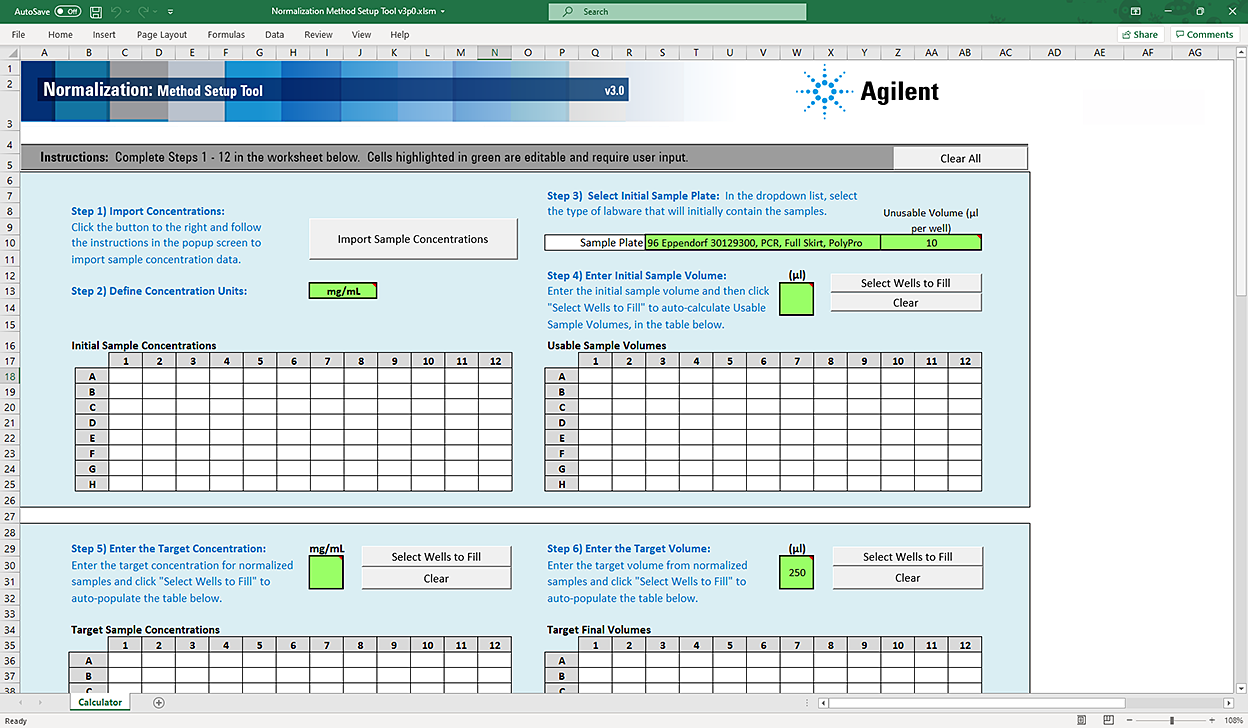This screenshot has height=728, width=1248.
Task: Switch to the Page Layout tab
Action: click(x=162, y=34)
